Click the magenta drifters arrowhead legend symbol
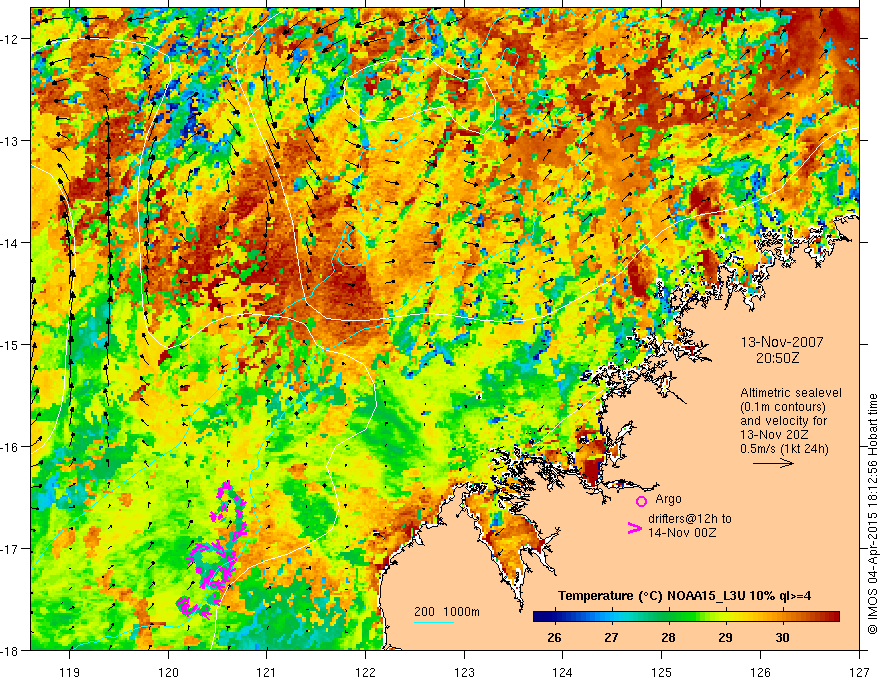 tap(635, 528)
